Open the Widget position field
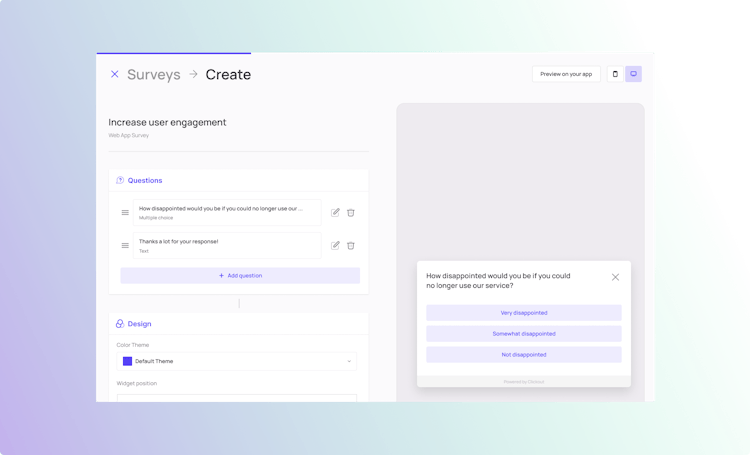Image resolution: width=750 pixels, height=455 pixels. (237, 398)
